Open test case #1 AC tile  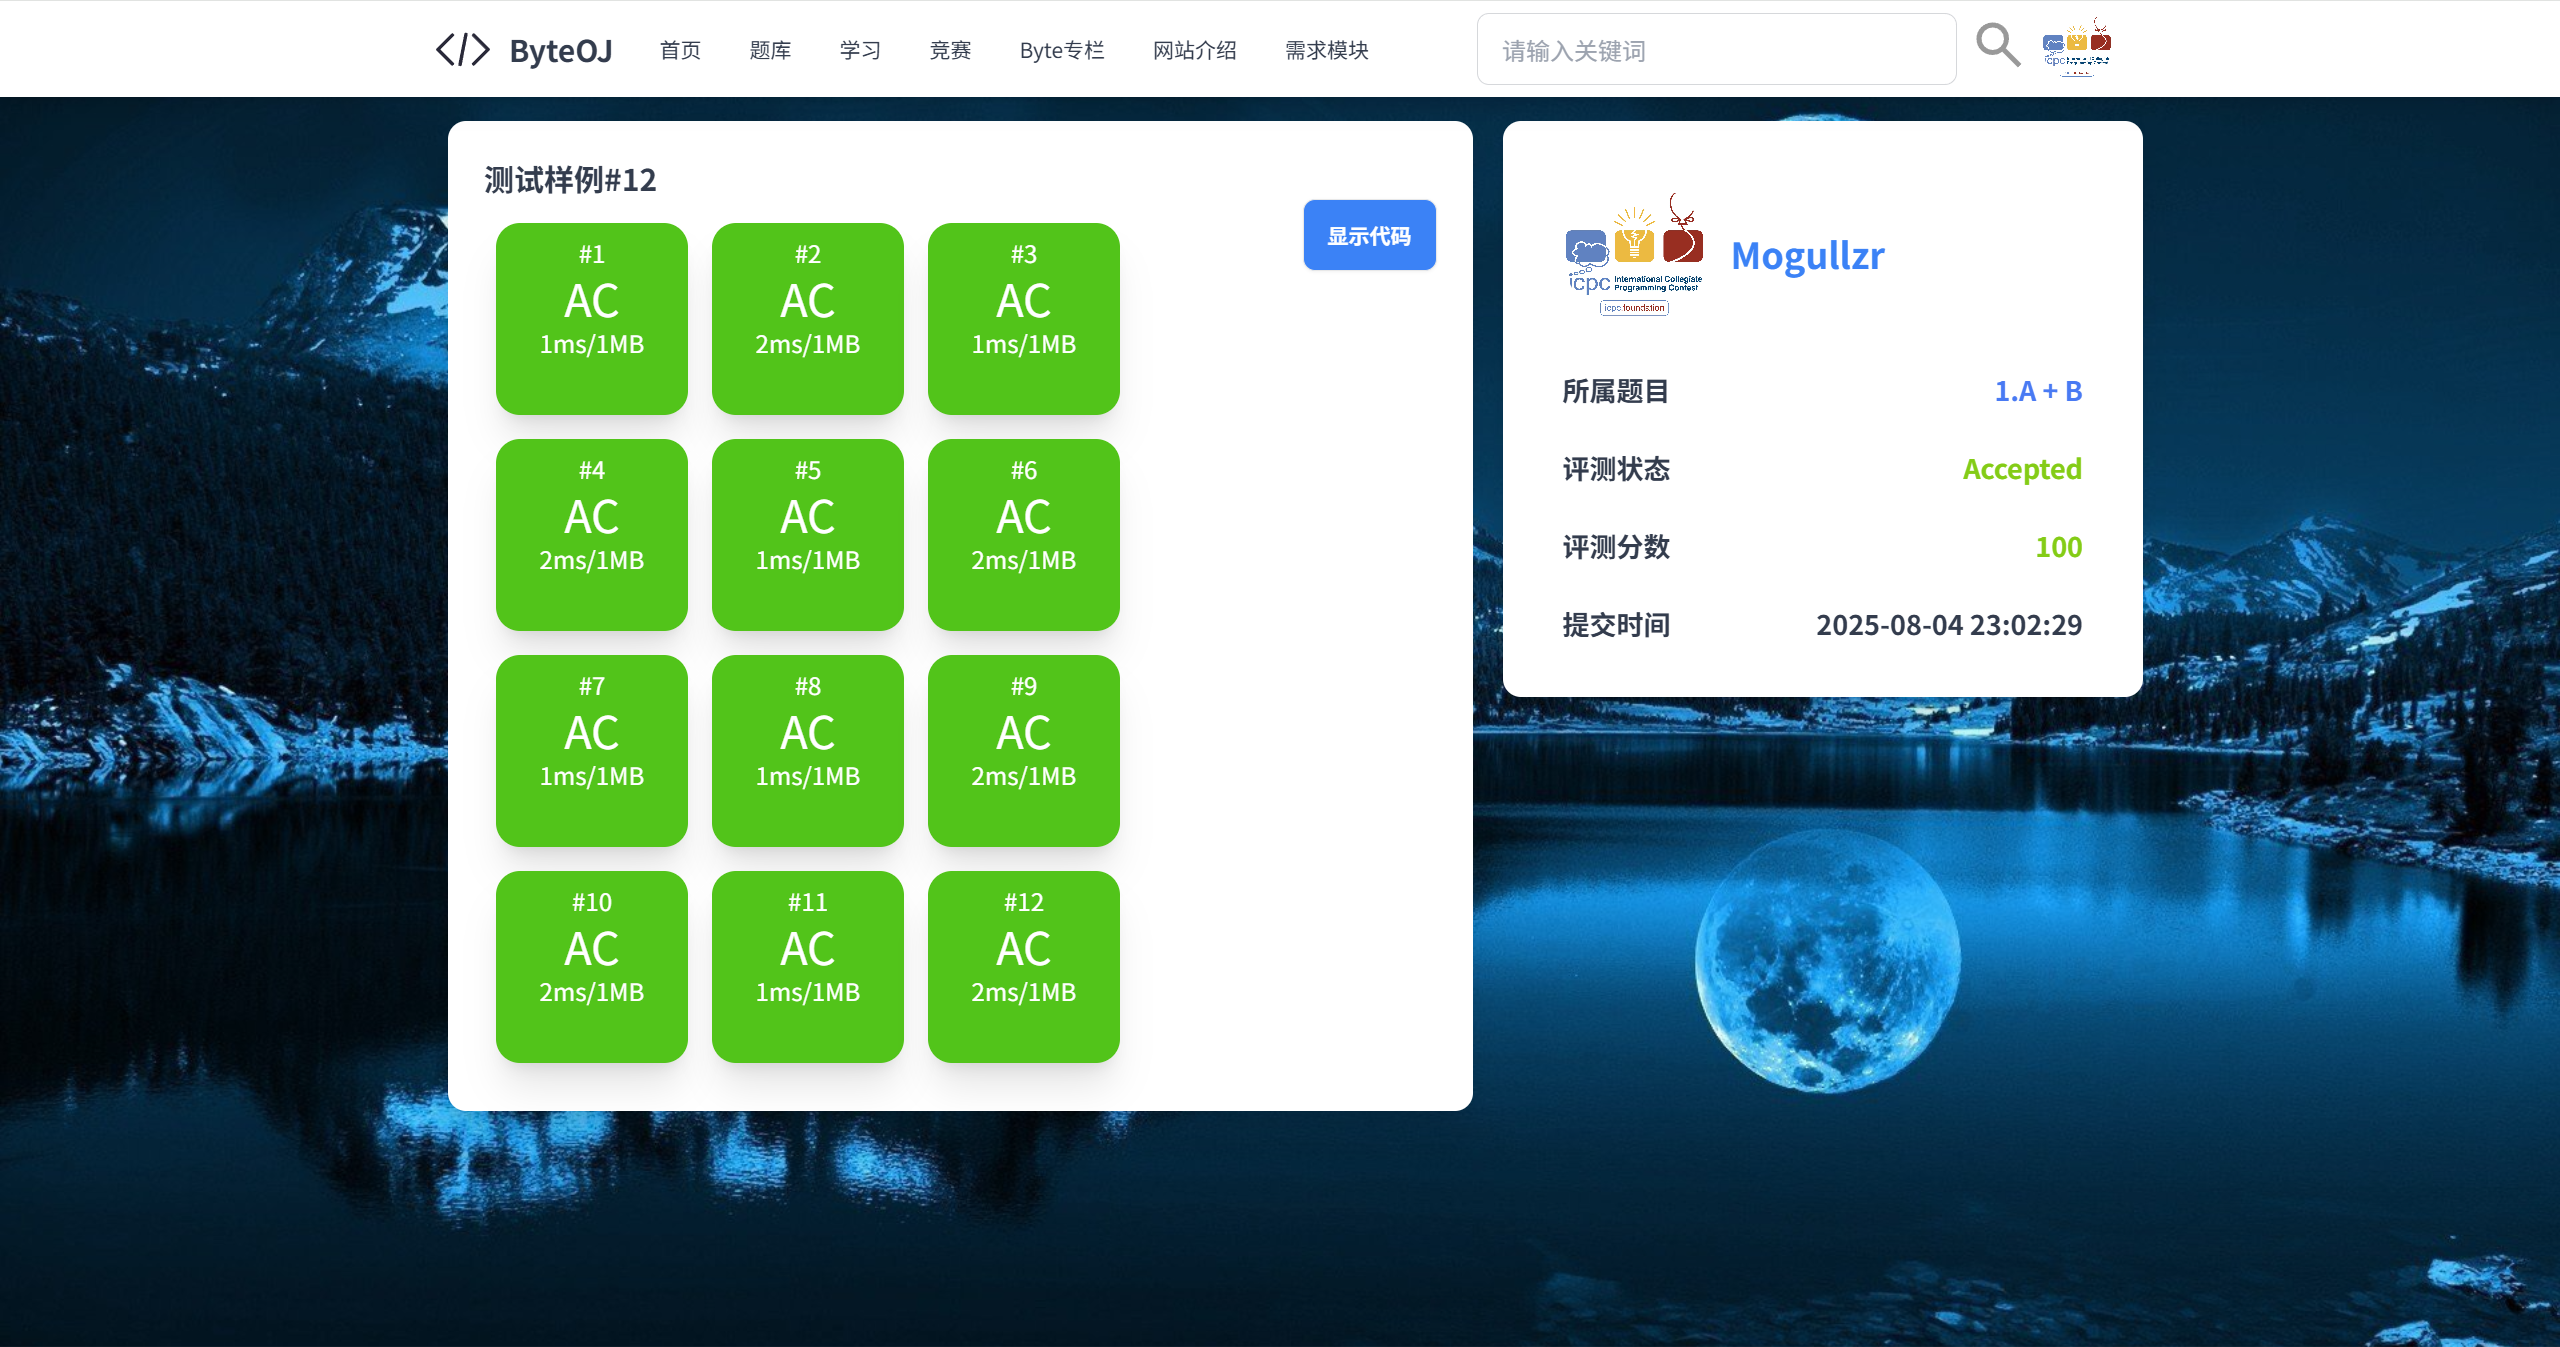pos(591,318)
